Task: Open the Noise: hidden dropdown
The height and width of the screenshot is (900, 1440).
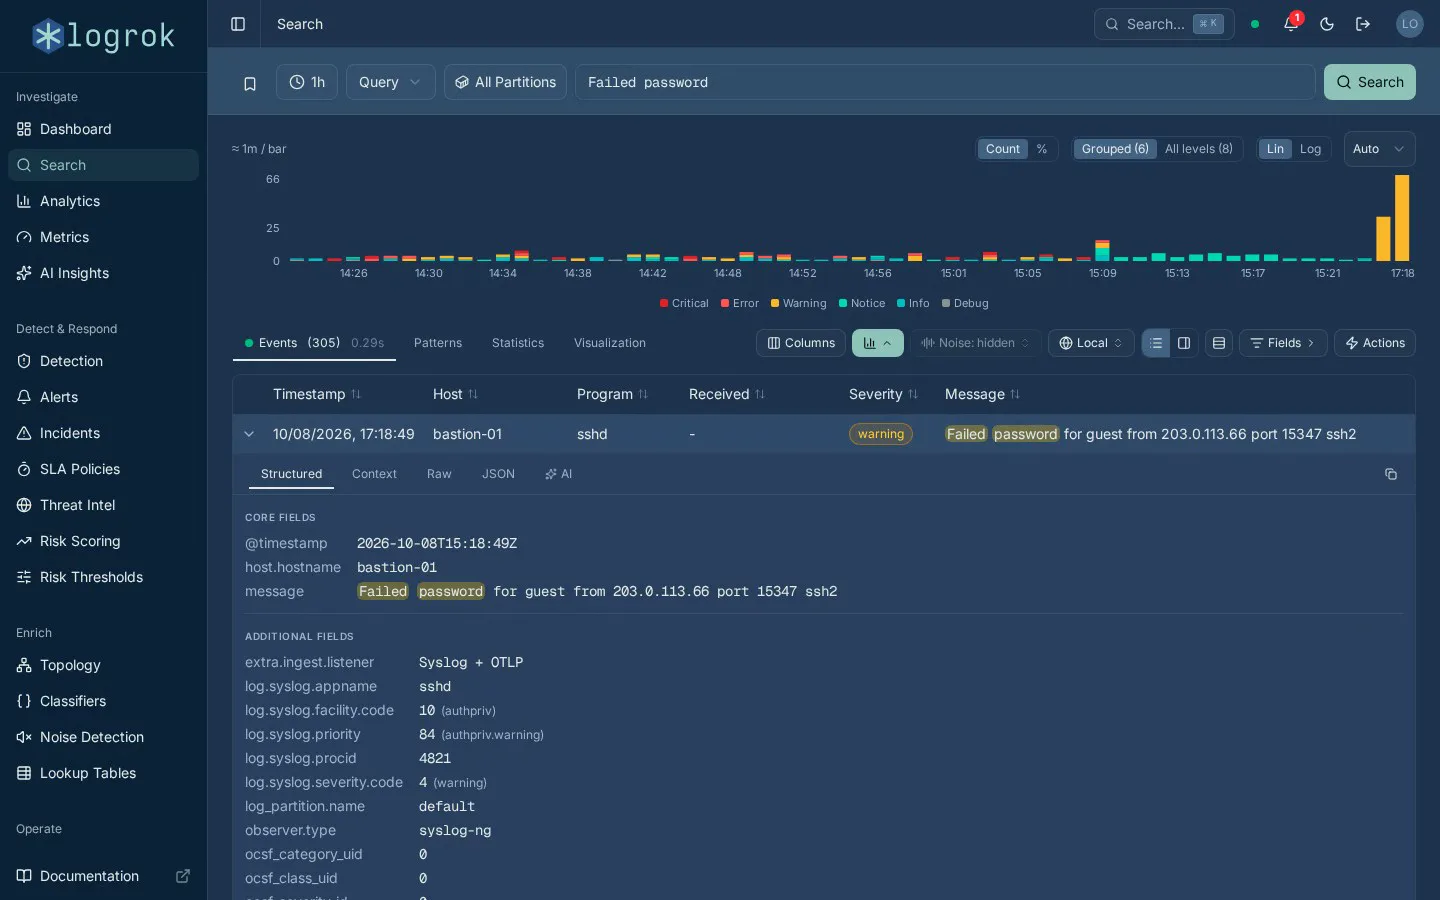Action: pyautogui.click(x=975, y=343)
